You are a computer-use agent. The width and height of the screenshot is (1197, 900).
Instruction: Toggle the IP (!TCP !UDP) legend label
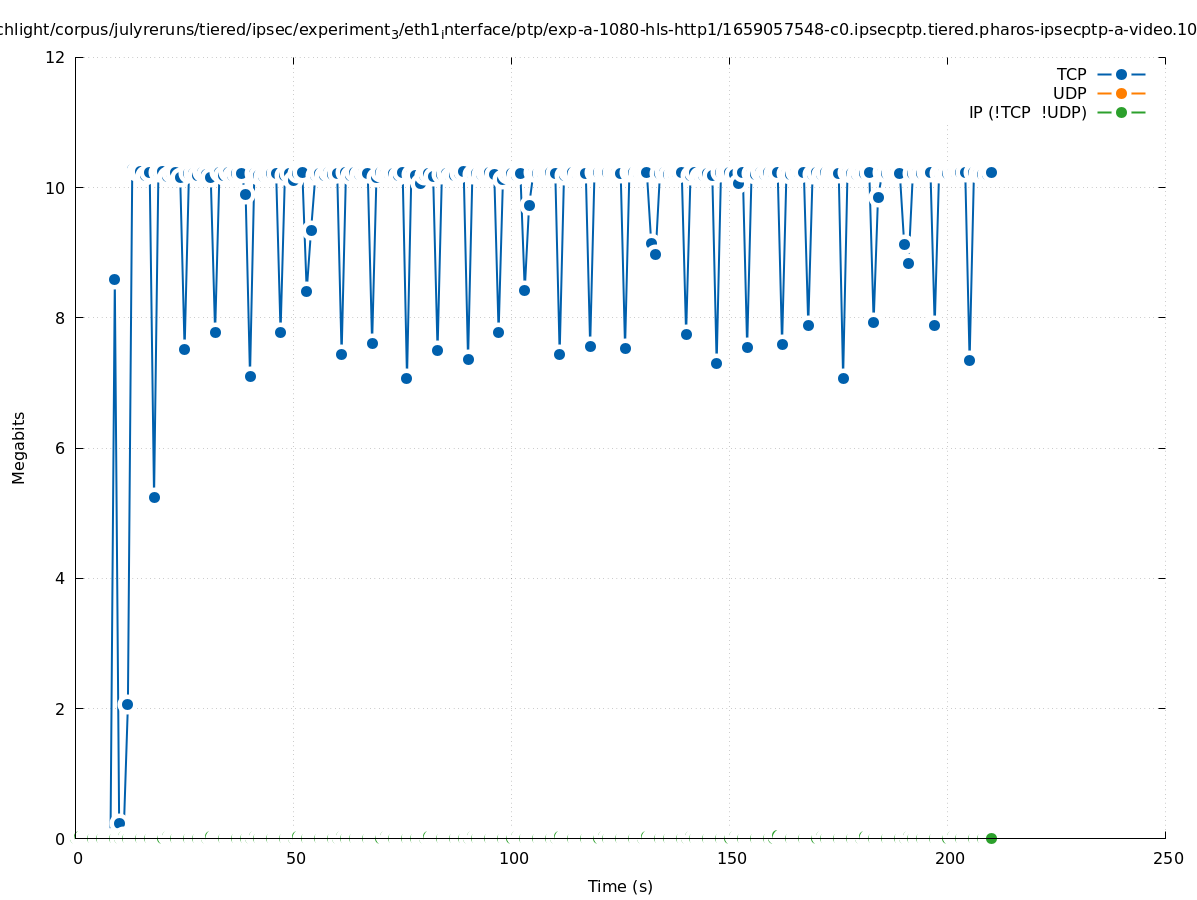tap(1027, 112)
